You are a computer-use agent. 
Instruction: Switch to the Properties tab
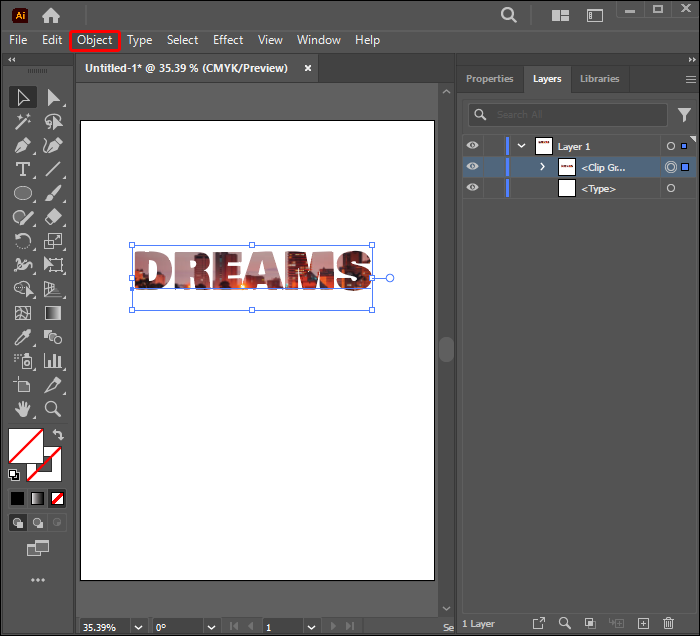tap(489, 79)
